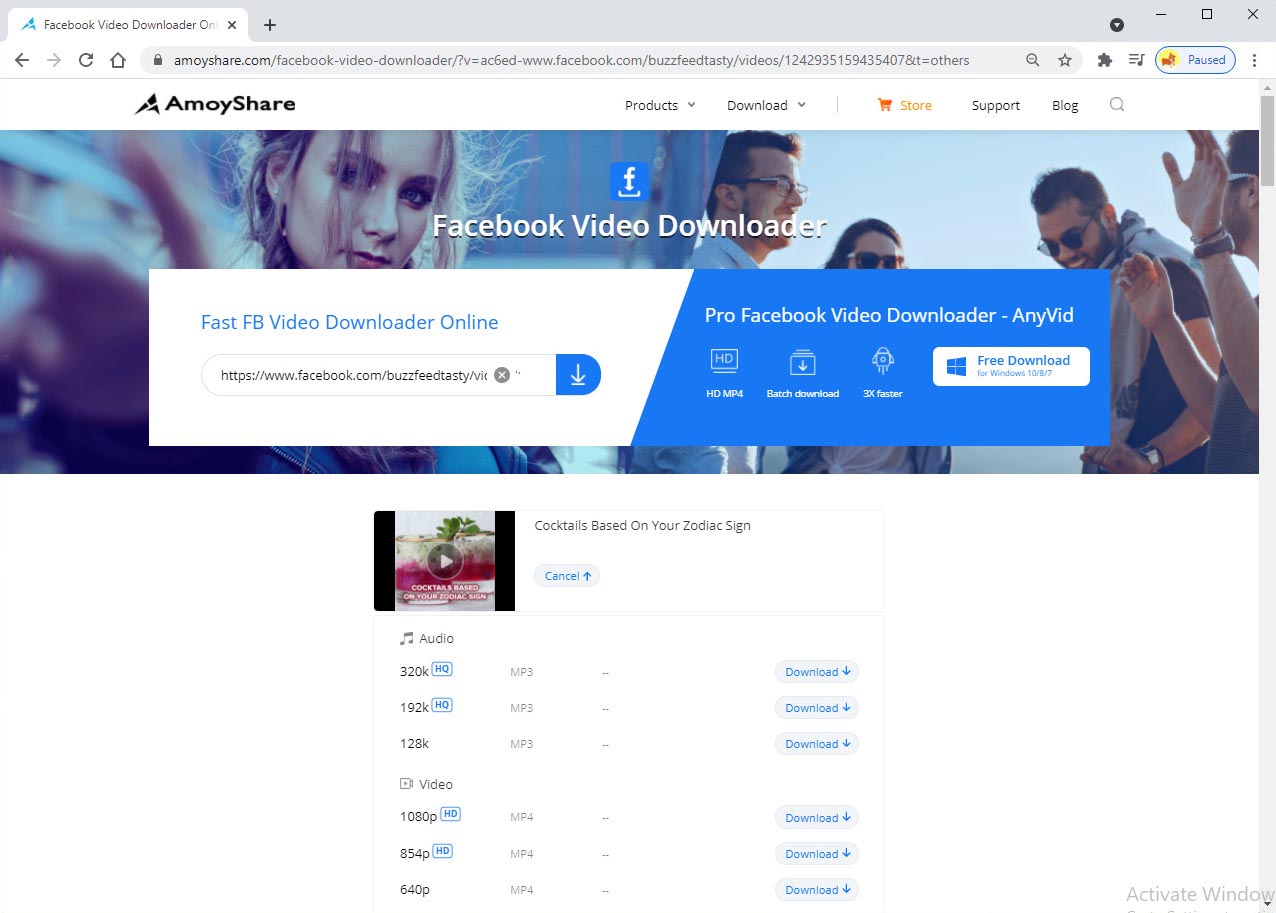Reload the page

pyautogui.click(x=86, y=60)
